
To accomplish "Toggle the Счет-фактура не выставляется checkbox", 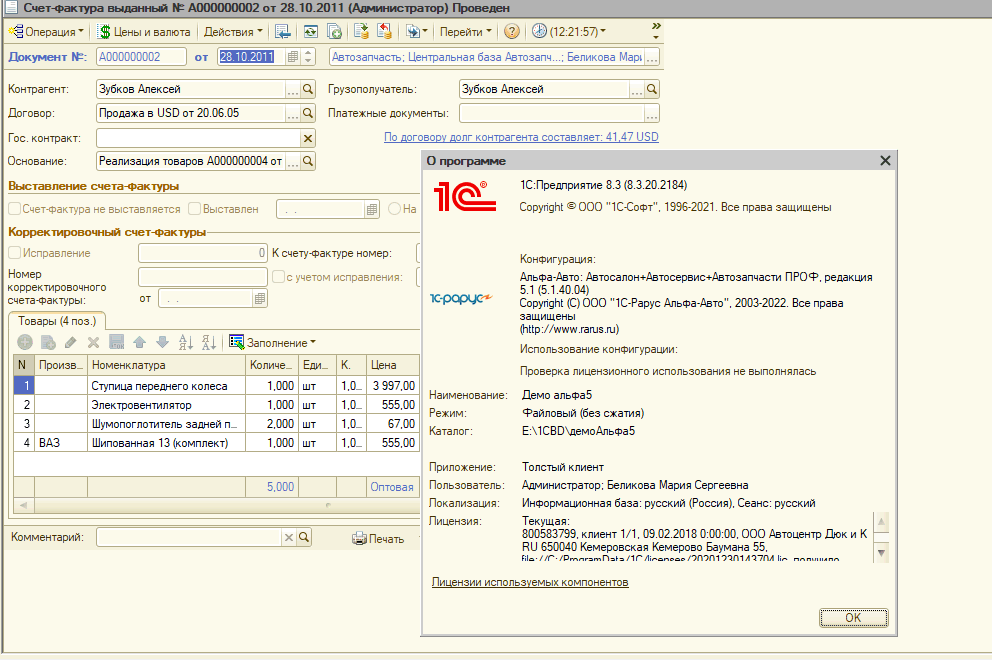I will (x=15, y=209).
